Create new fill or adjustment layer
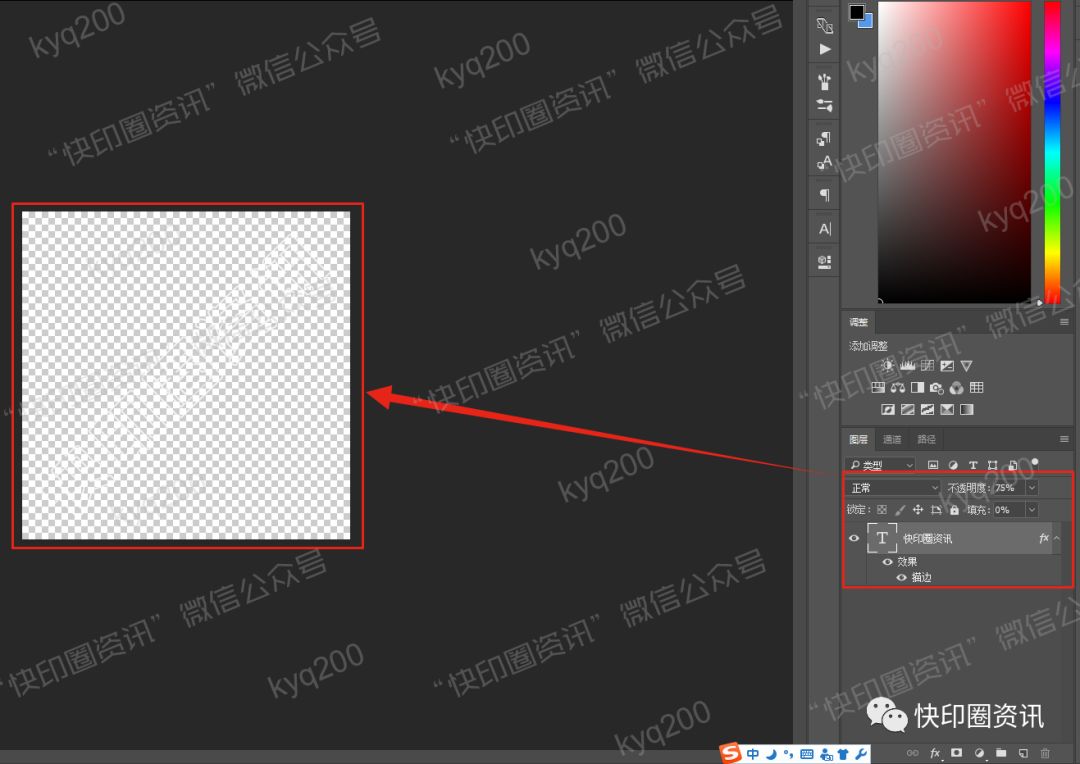This screenshot has height=764, width=1080. pos(979,753)
